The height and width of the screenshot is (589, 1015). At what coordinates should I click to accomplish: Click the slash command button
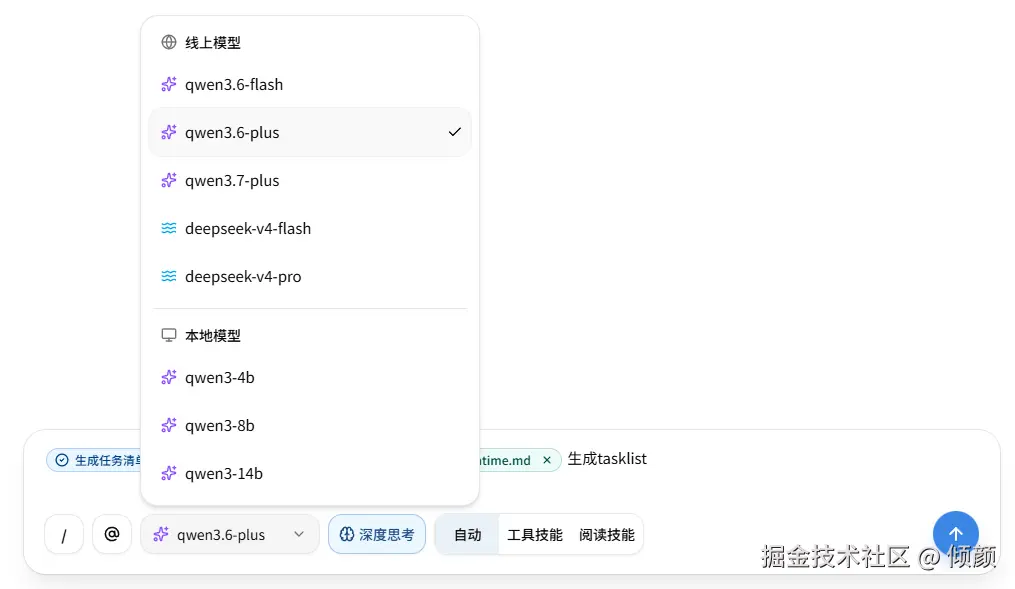[x=63, y=535]
